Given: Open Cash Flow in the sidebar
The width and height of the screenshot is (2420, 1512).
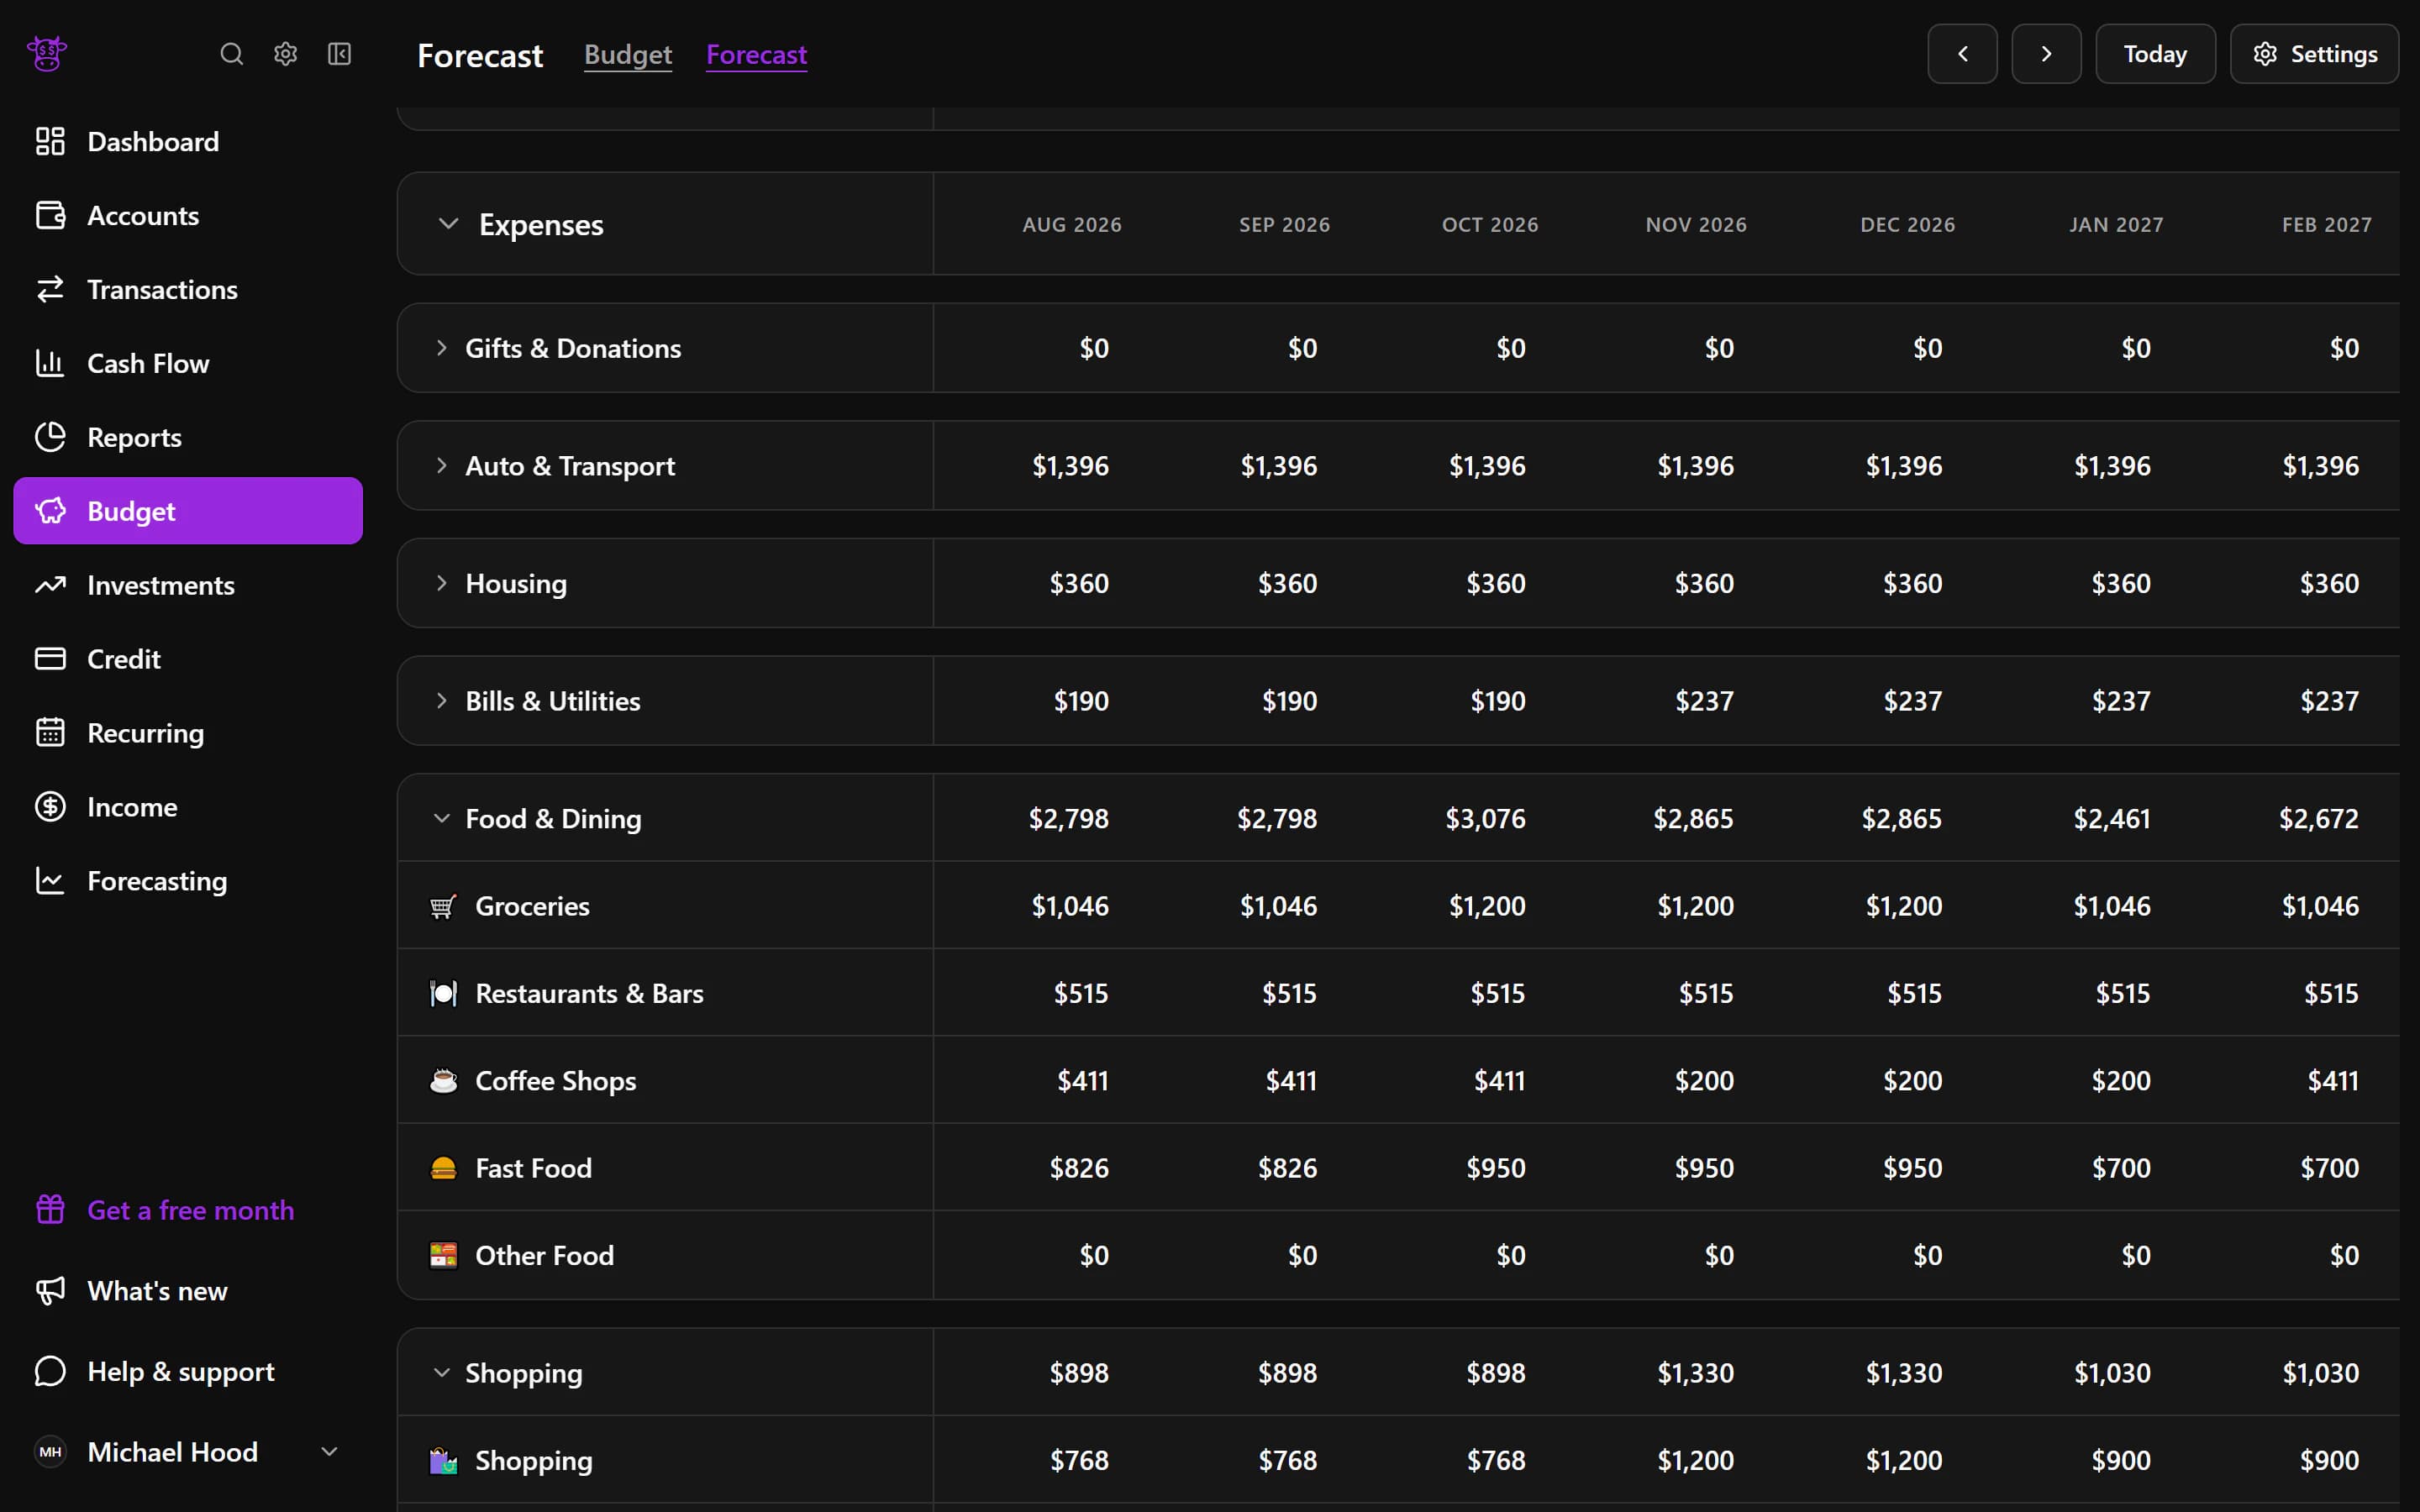Looking at the screenshot, I should pyautogui.click(x=188, y=363).
